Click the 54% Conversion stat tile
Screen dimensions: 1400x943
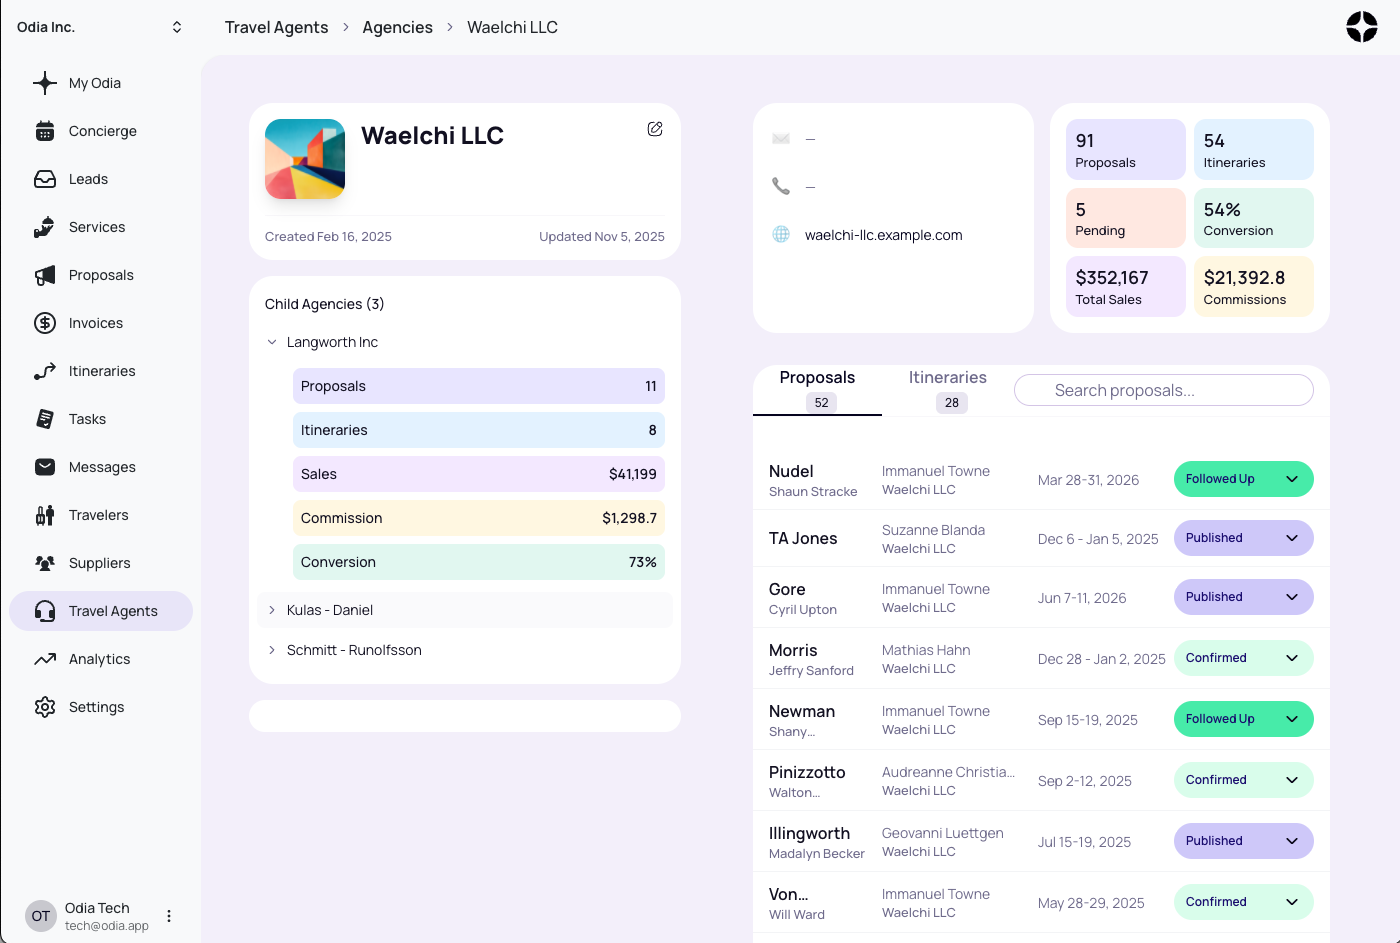[x=1253, y=217]
